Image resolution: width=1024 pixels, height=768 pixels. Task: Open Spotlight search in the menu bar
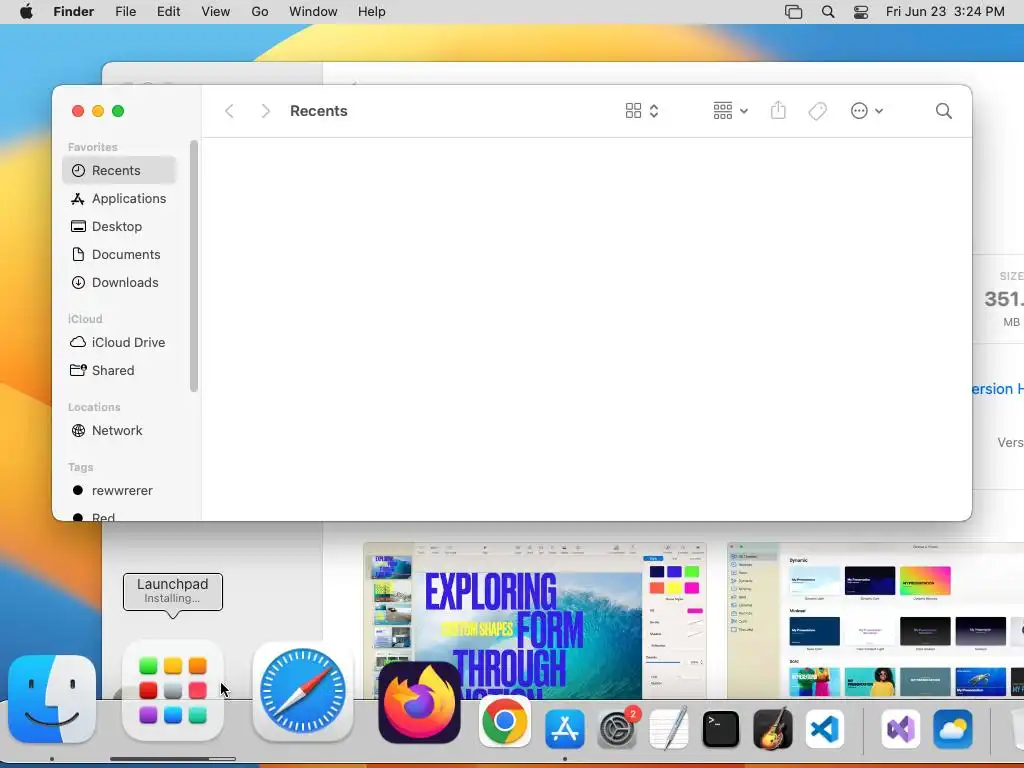(x=828, y=12)
